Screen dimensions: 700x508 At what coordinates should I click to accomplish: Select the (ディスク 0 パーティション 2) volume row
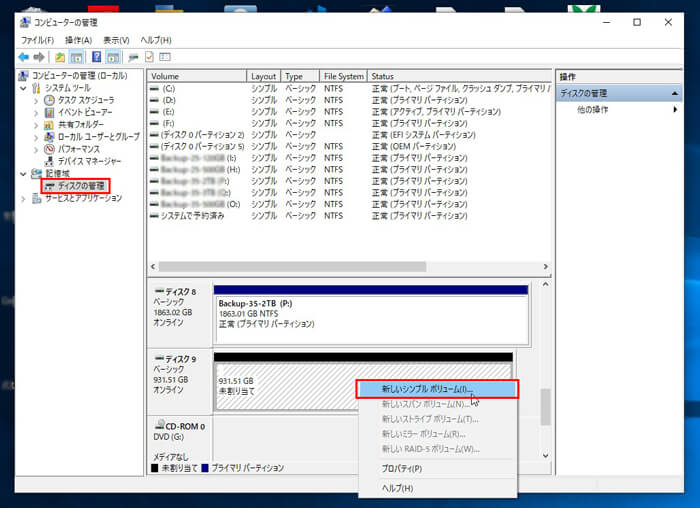[350, 135]
